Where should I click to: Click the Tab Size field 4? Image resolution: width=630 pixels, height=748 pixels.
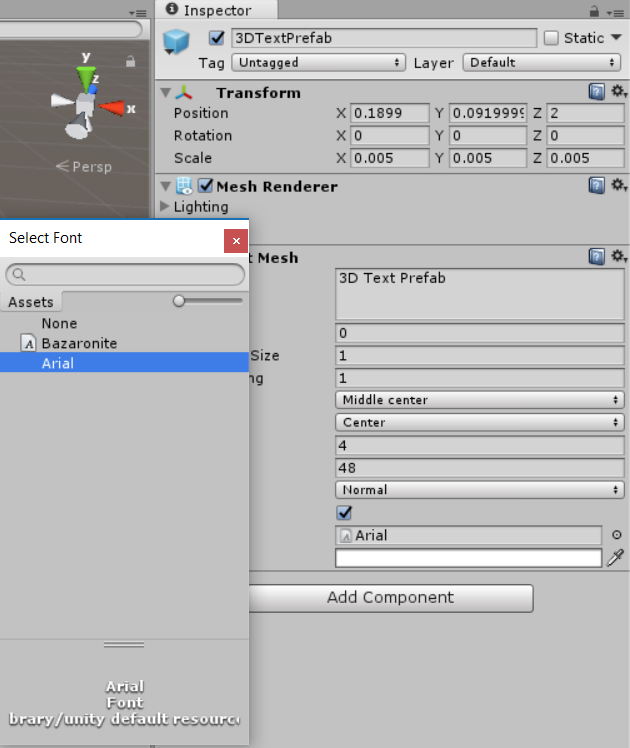click(480, 445)
